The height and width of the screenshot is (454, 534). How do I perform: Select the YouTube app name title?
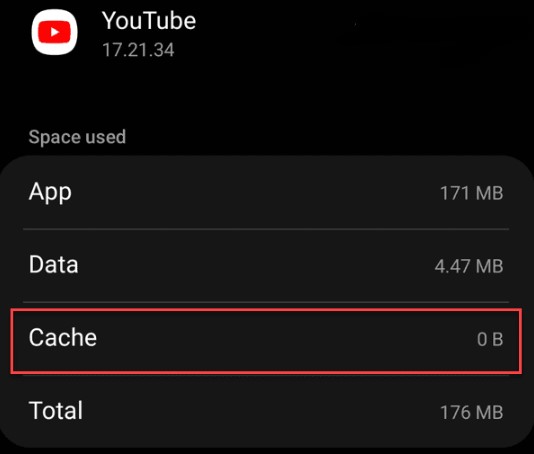pyautogui.click(x=149, y=21)
